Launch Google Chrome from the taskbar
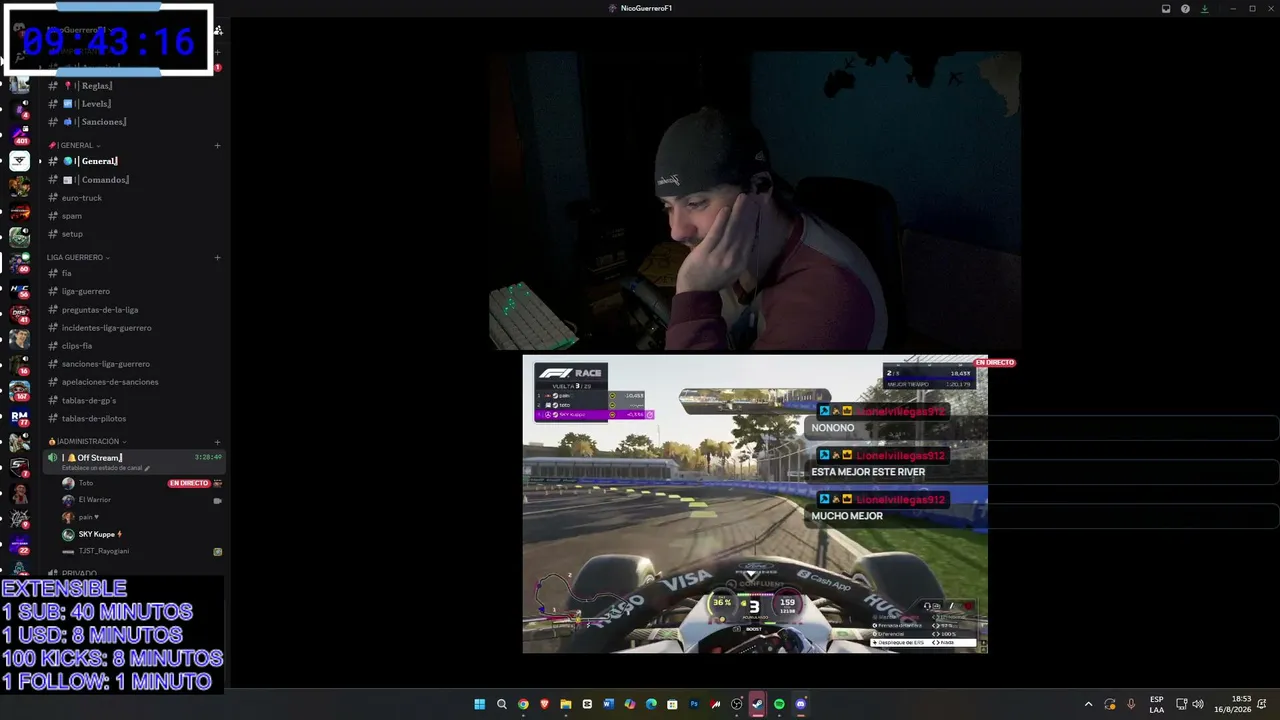This screenshot has width=1280, height=720. (523, 704)
